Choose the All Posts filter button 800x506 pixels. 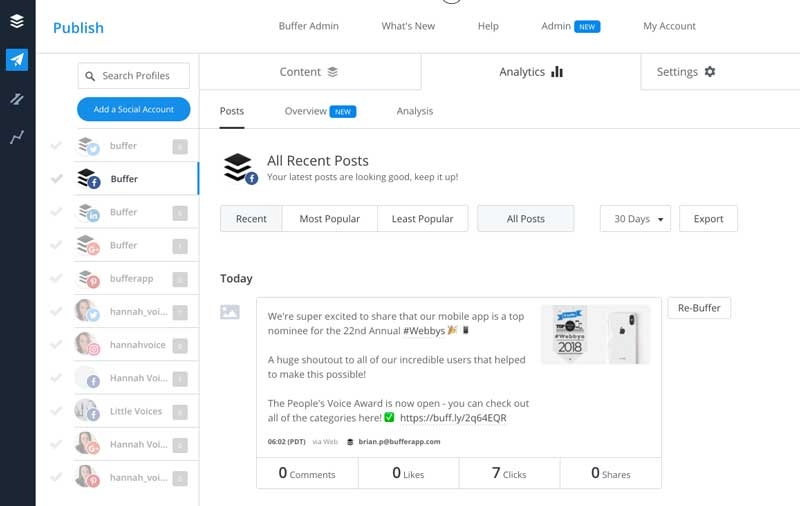pyautogui.click(x=526, y=219)
